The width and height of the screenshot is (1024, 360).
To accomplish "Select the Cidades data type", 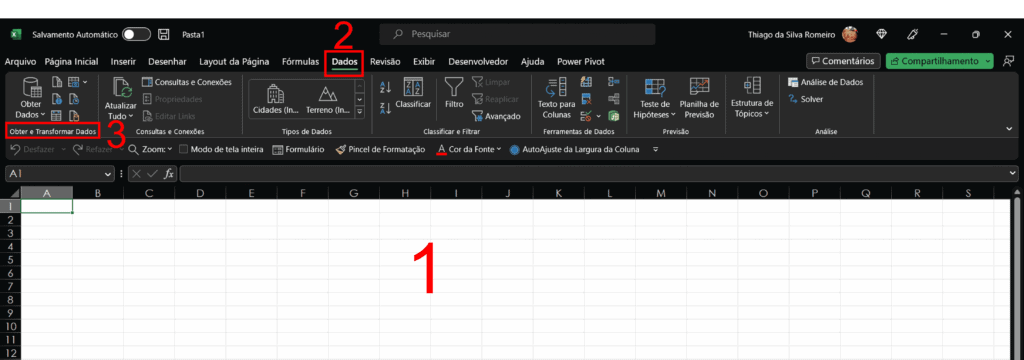I will coord(275,98).
